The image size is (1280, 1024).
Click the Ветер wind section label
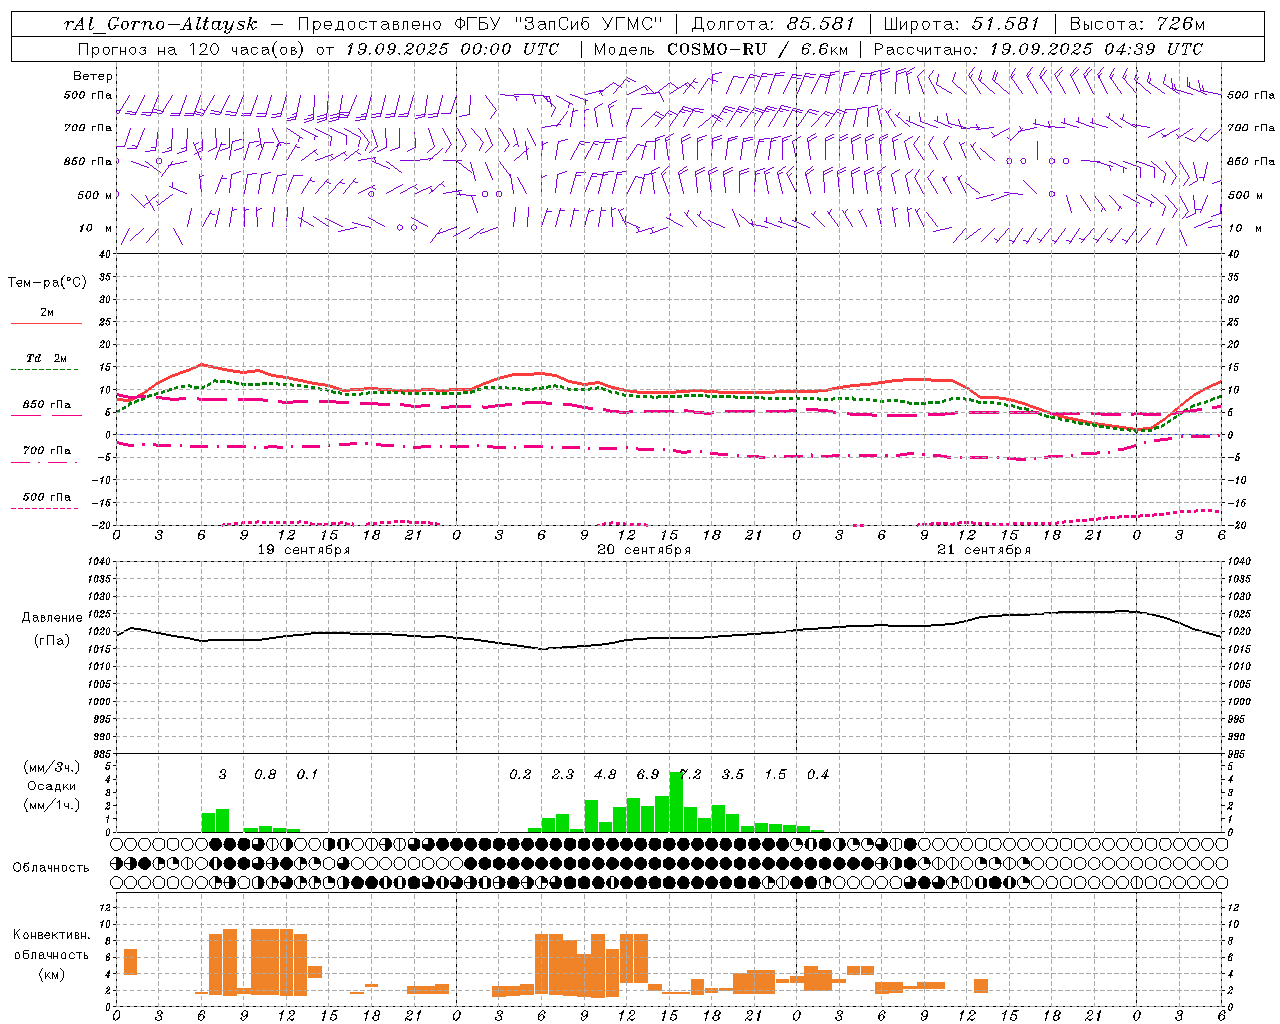[x=93, y=76]
